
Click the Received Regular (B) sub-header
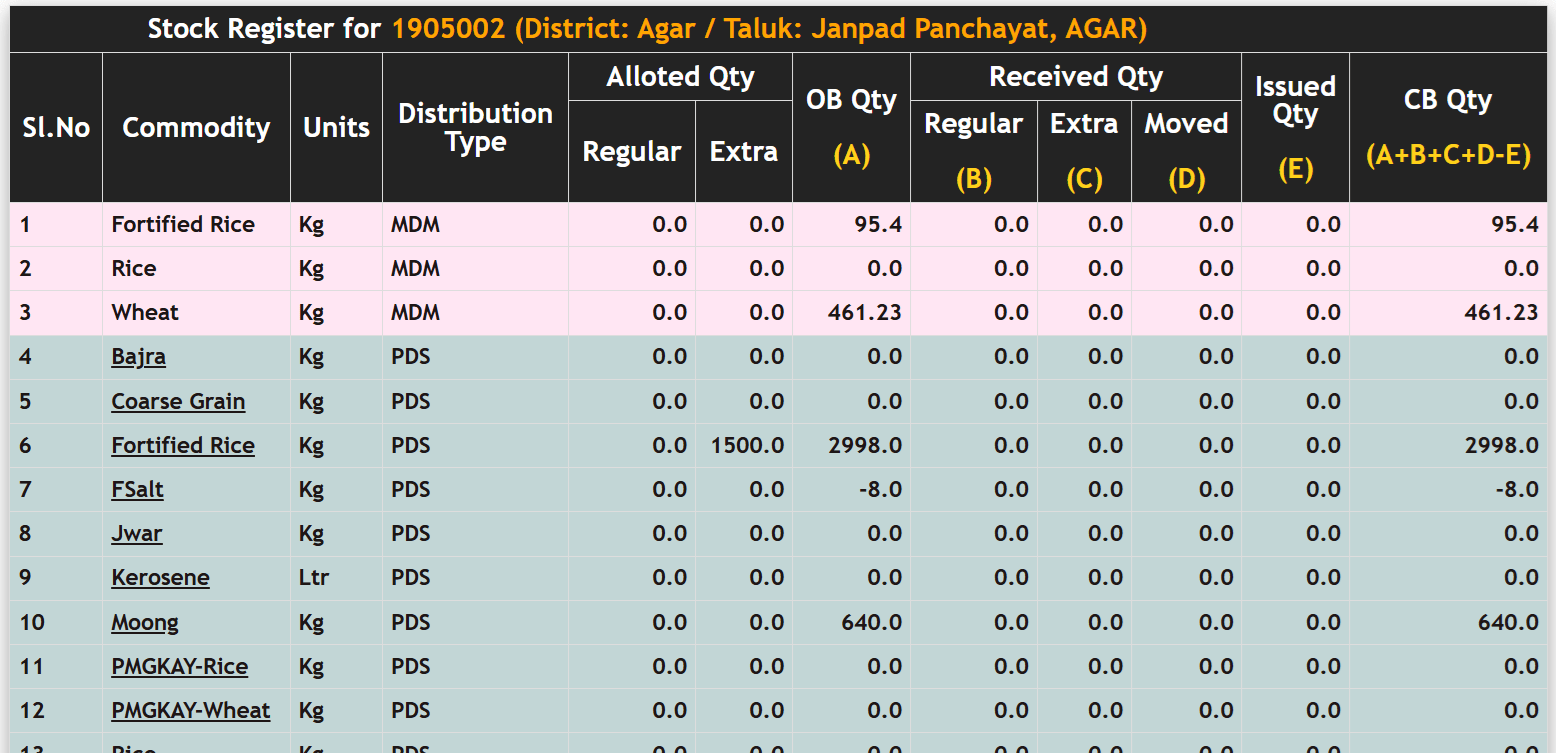coord(973,151)
